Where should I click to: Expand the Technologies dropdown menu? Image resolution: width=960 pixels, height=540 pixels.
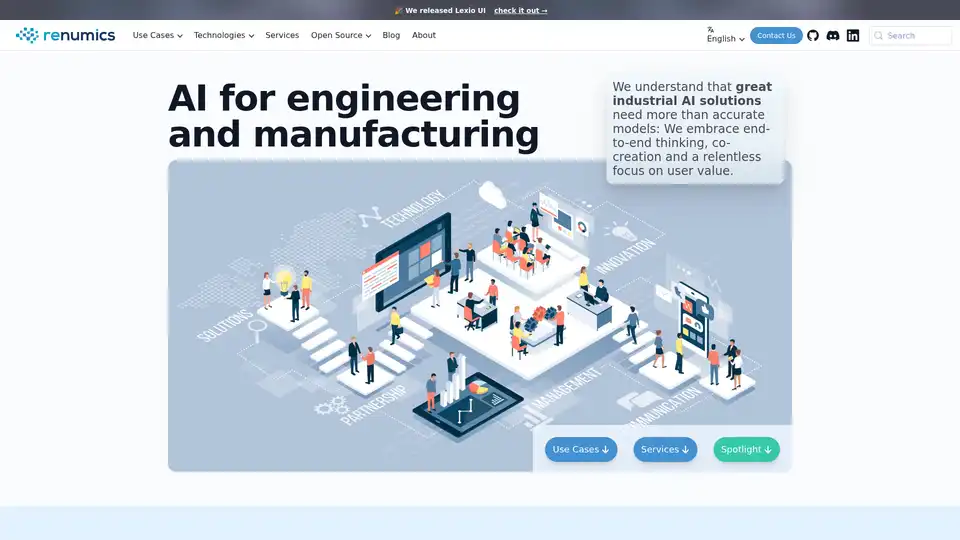[223, 35]
